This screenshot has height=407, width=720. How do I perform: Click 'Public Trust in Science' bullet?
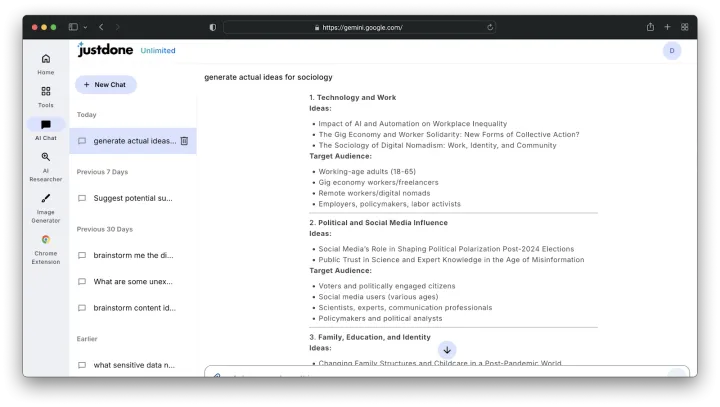click(451, 260)
